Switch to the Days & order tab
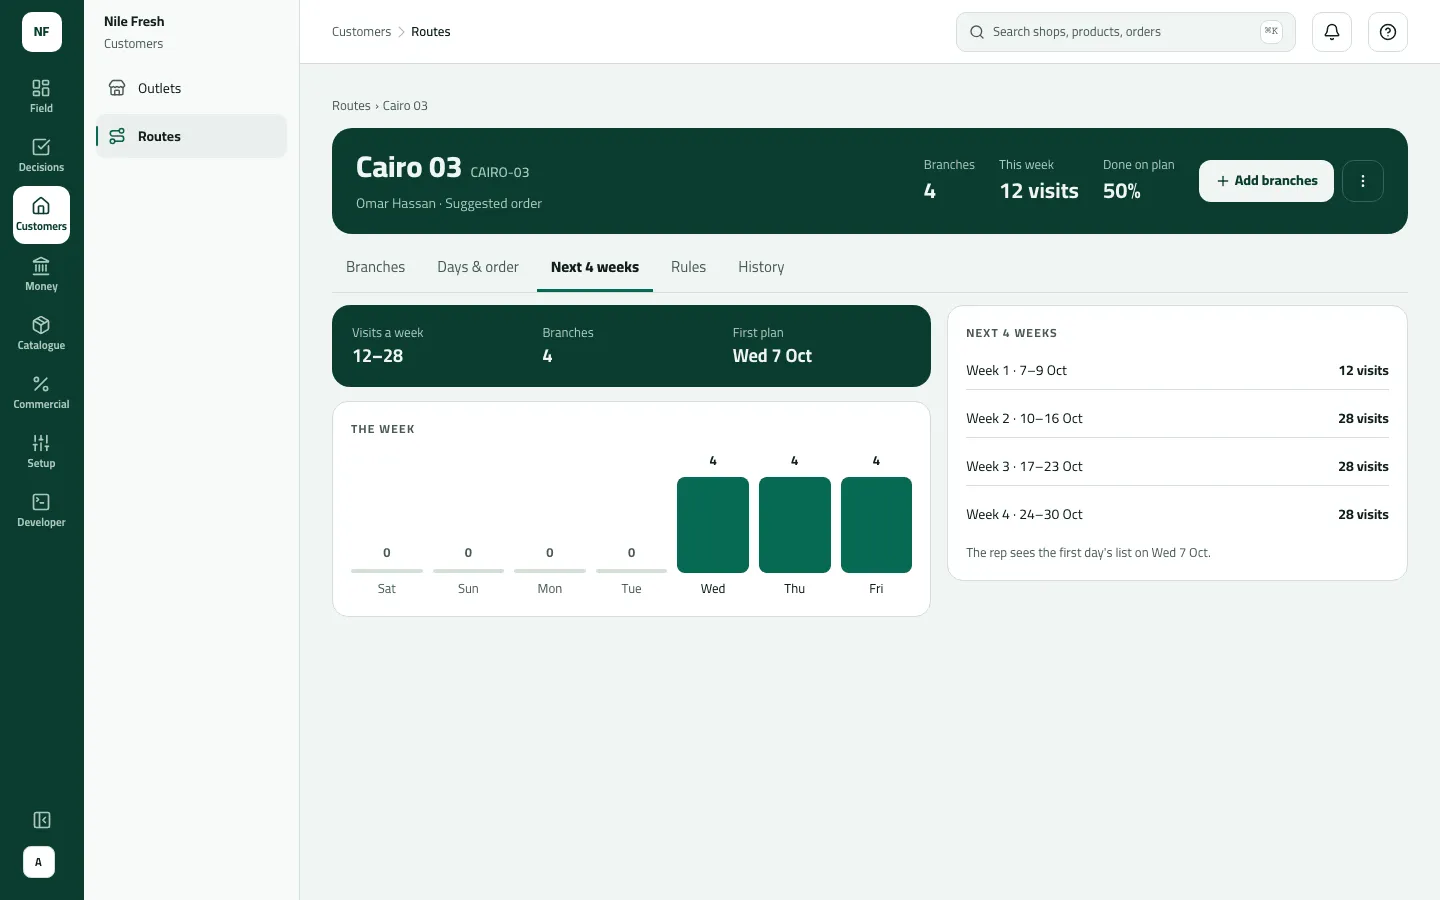This screenshot has width=1440, height=900. (478, 267)
